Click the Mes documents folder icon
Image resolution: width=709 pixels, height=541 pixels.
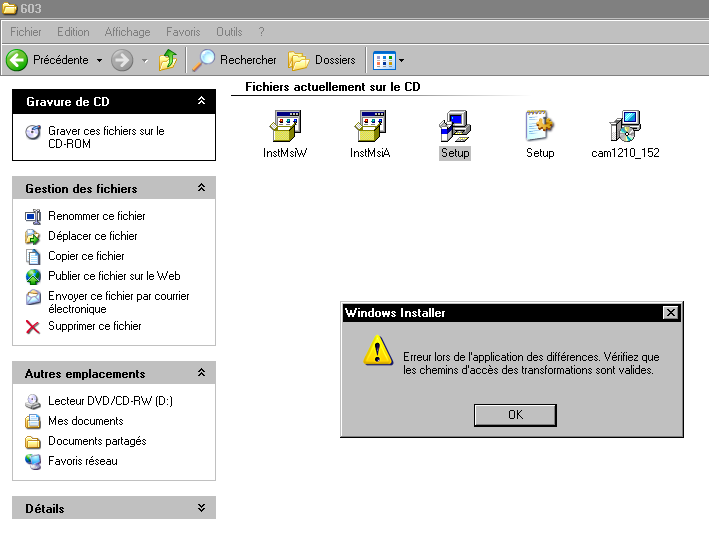pos(33,421)
